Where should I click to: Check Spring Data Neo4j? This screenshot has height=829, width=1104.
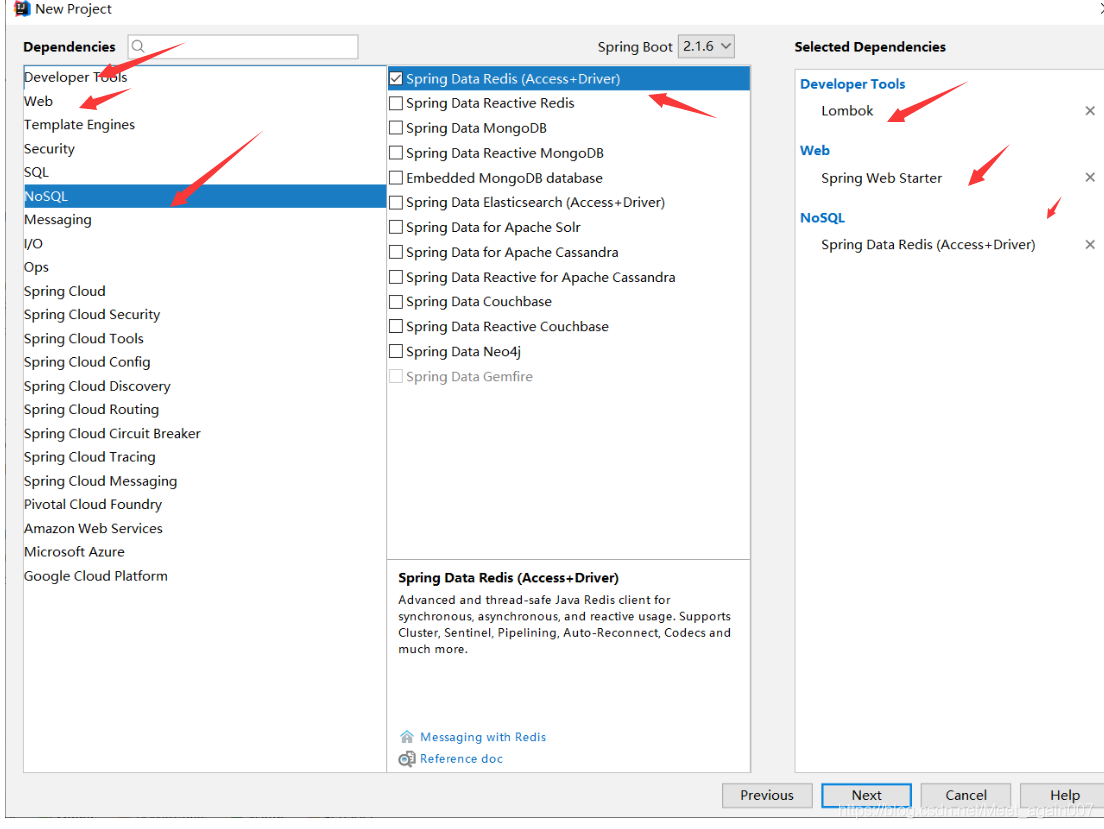tap(396, 351)
